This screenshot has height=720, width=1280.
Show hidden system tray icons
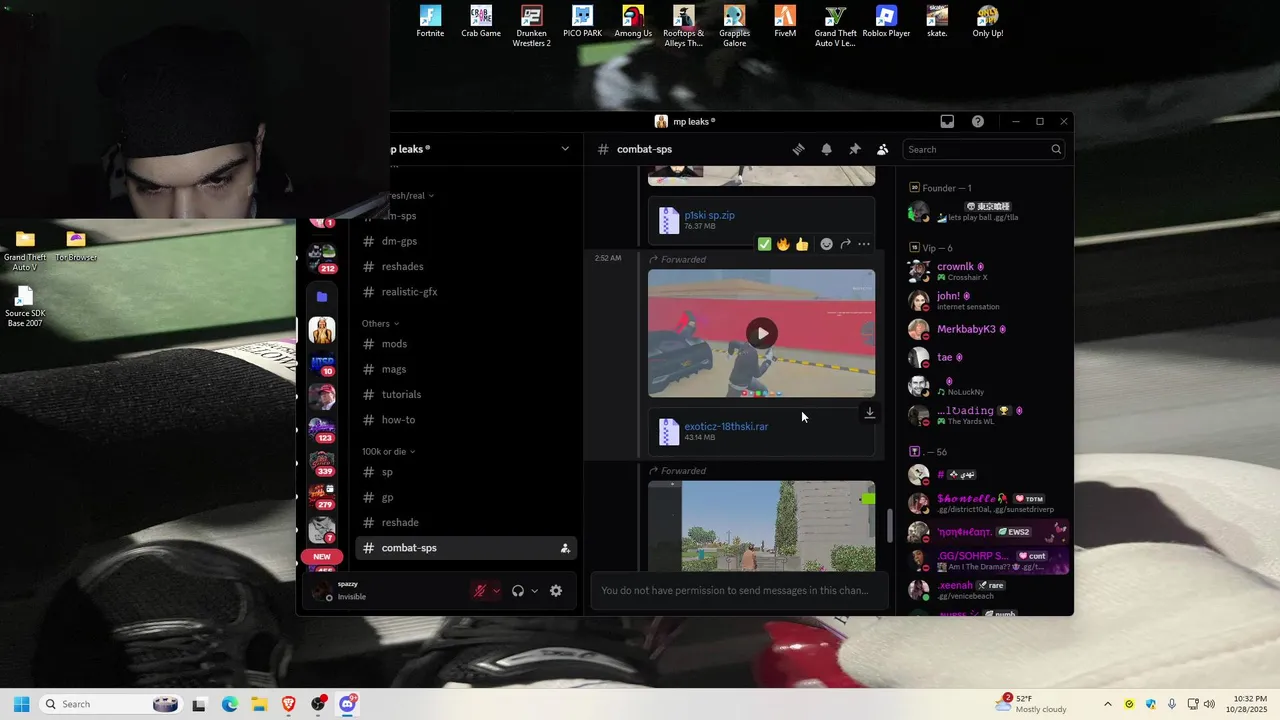(1107, 704)
